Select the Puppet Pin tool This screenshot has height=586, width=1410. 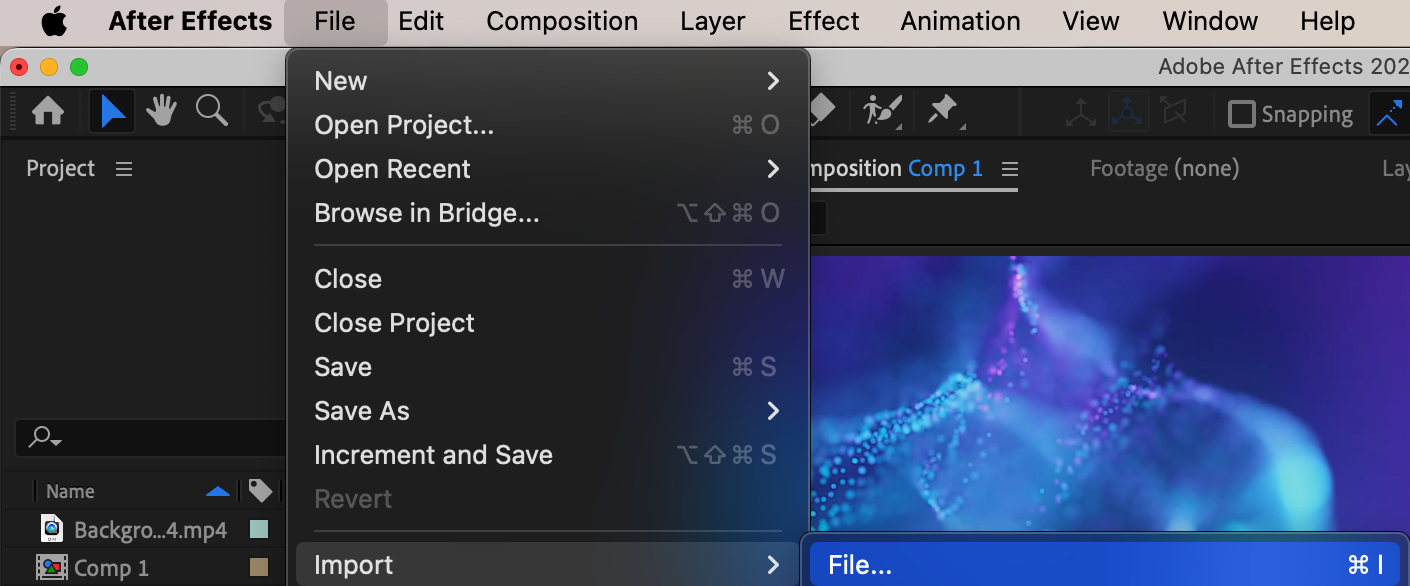coord(944,111)
